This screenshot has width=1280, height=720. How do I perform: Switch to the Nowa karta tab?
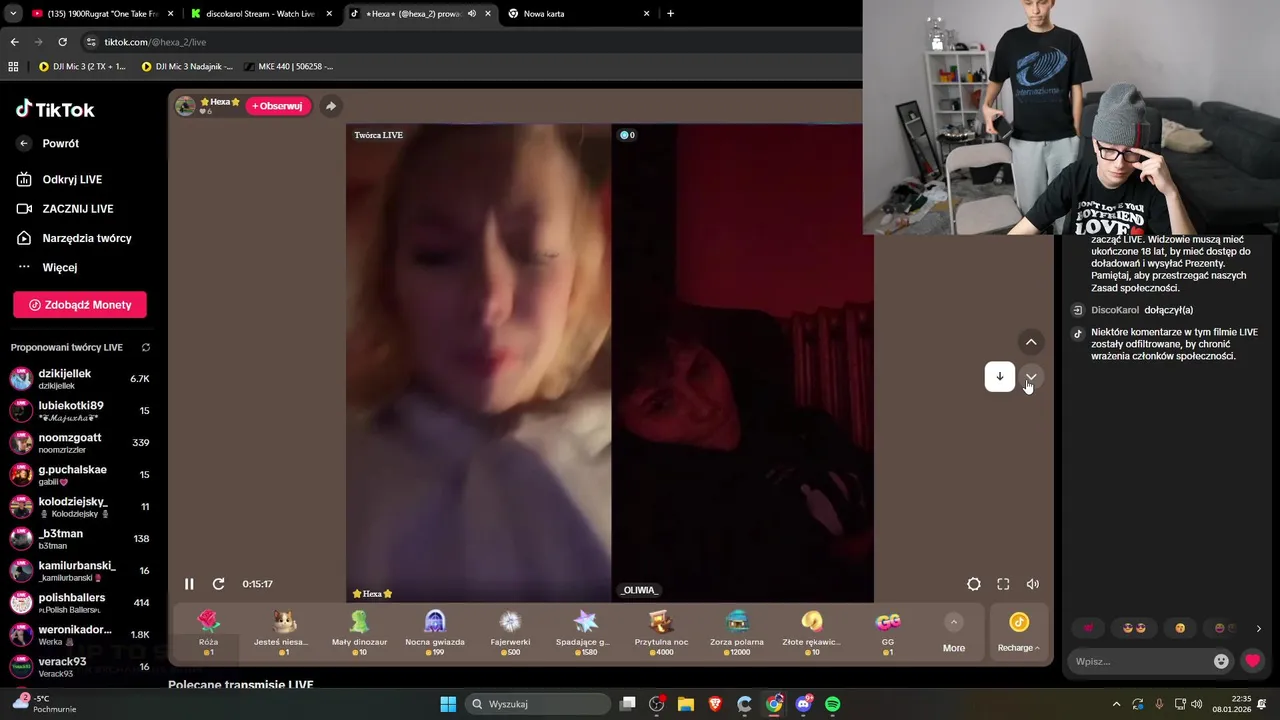tap(578, 14)
